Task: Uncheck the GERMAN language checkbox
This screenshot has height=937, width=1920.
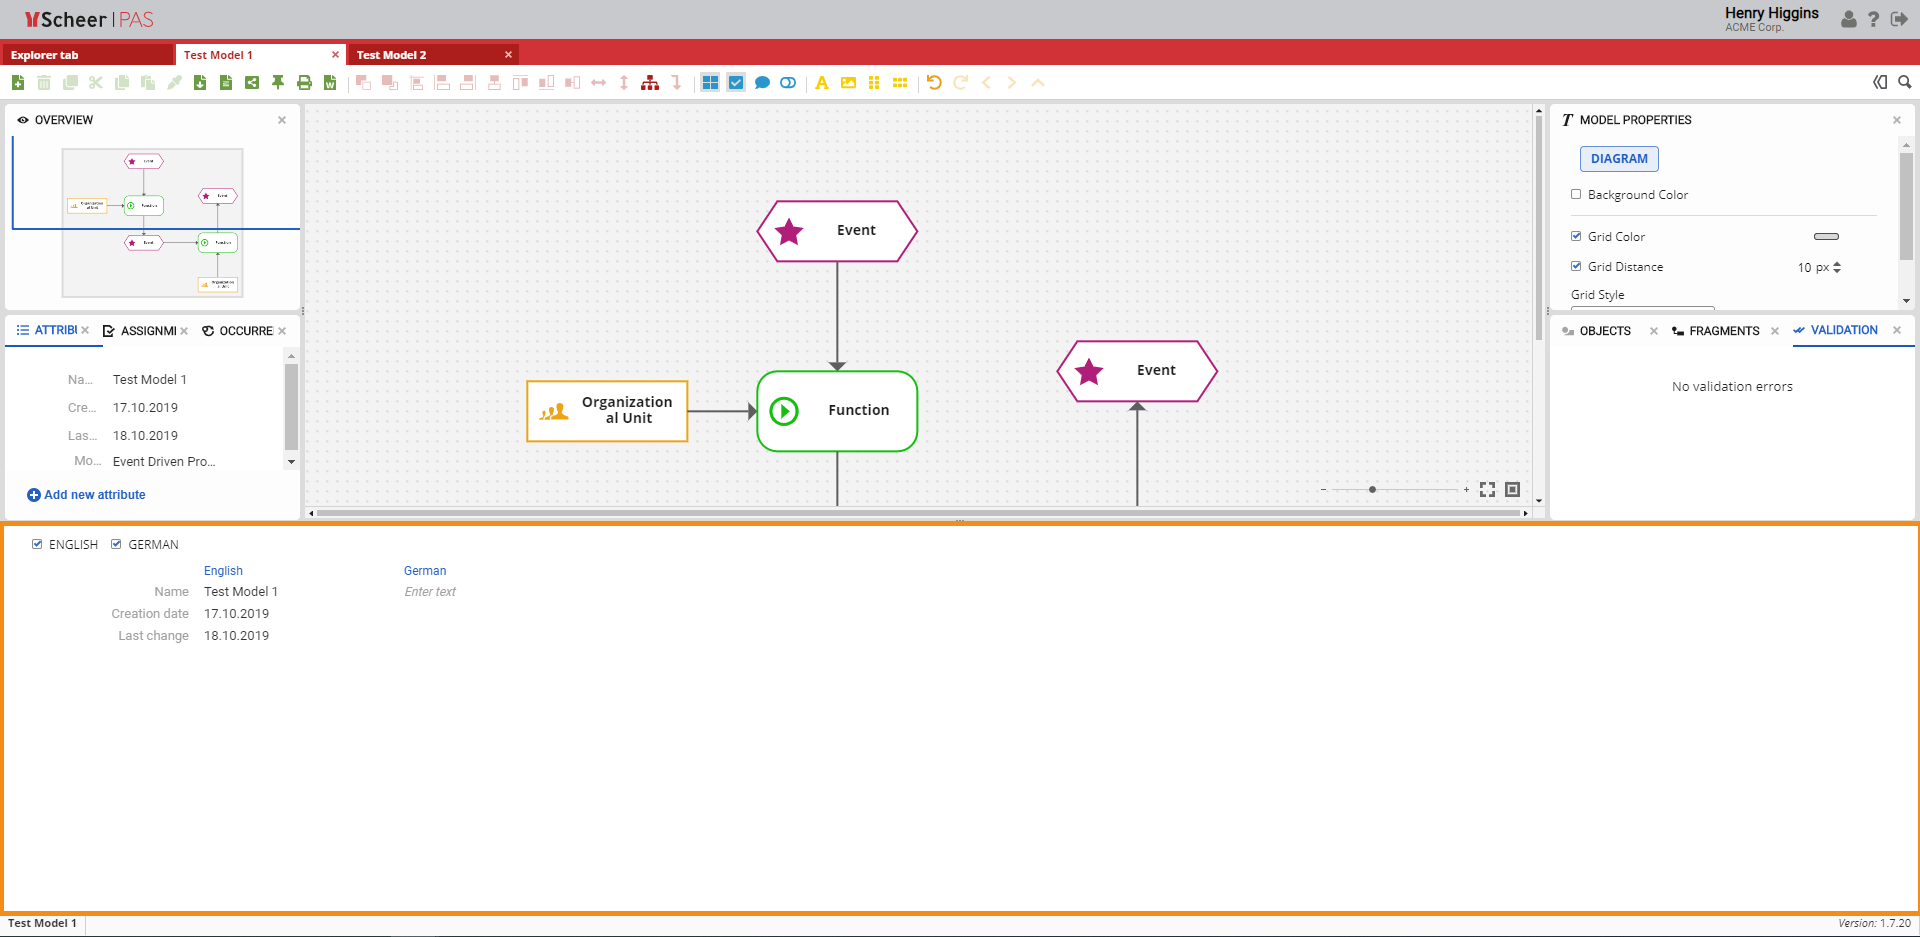Action: (116, 545)
